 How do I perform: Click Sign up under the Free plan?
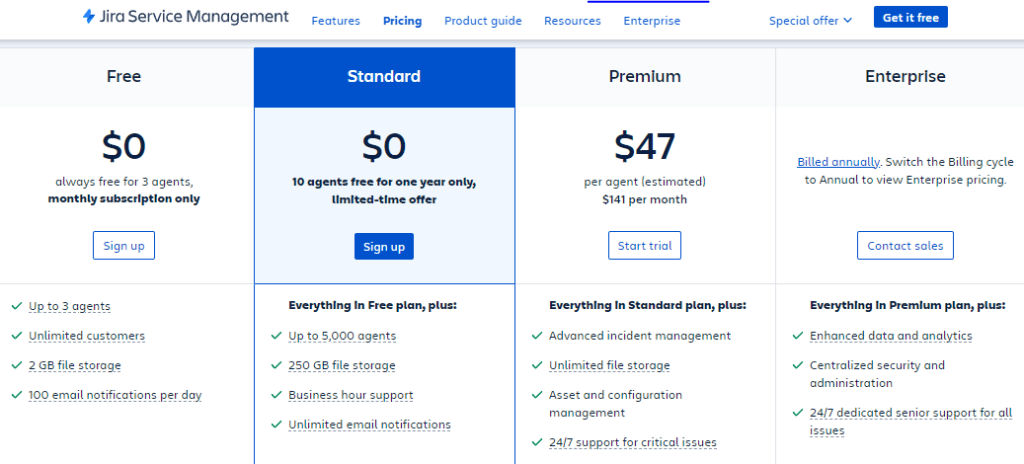(124, 246)
